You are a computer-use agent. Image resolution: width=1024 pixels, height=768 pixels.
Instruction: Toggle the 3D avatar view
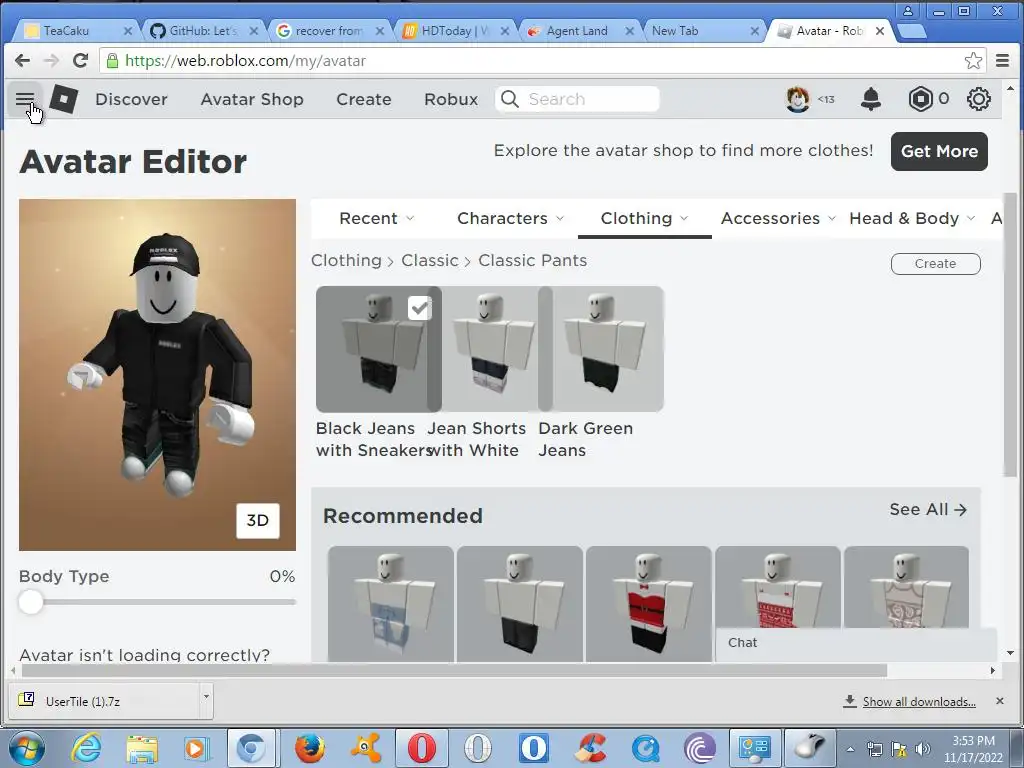[x=257, y=520]
